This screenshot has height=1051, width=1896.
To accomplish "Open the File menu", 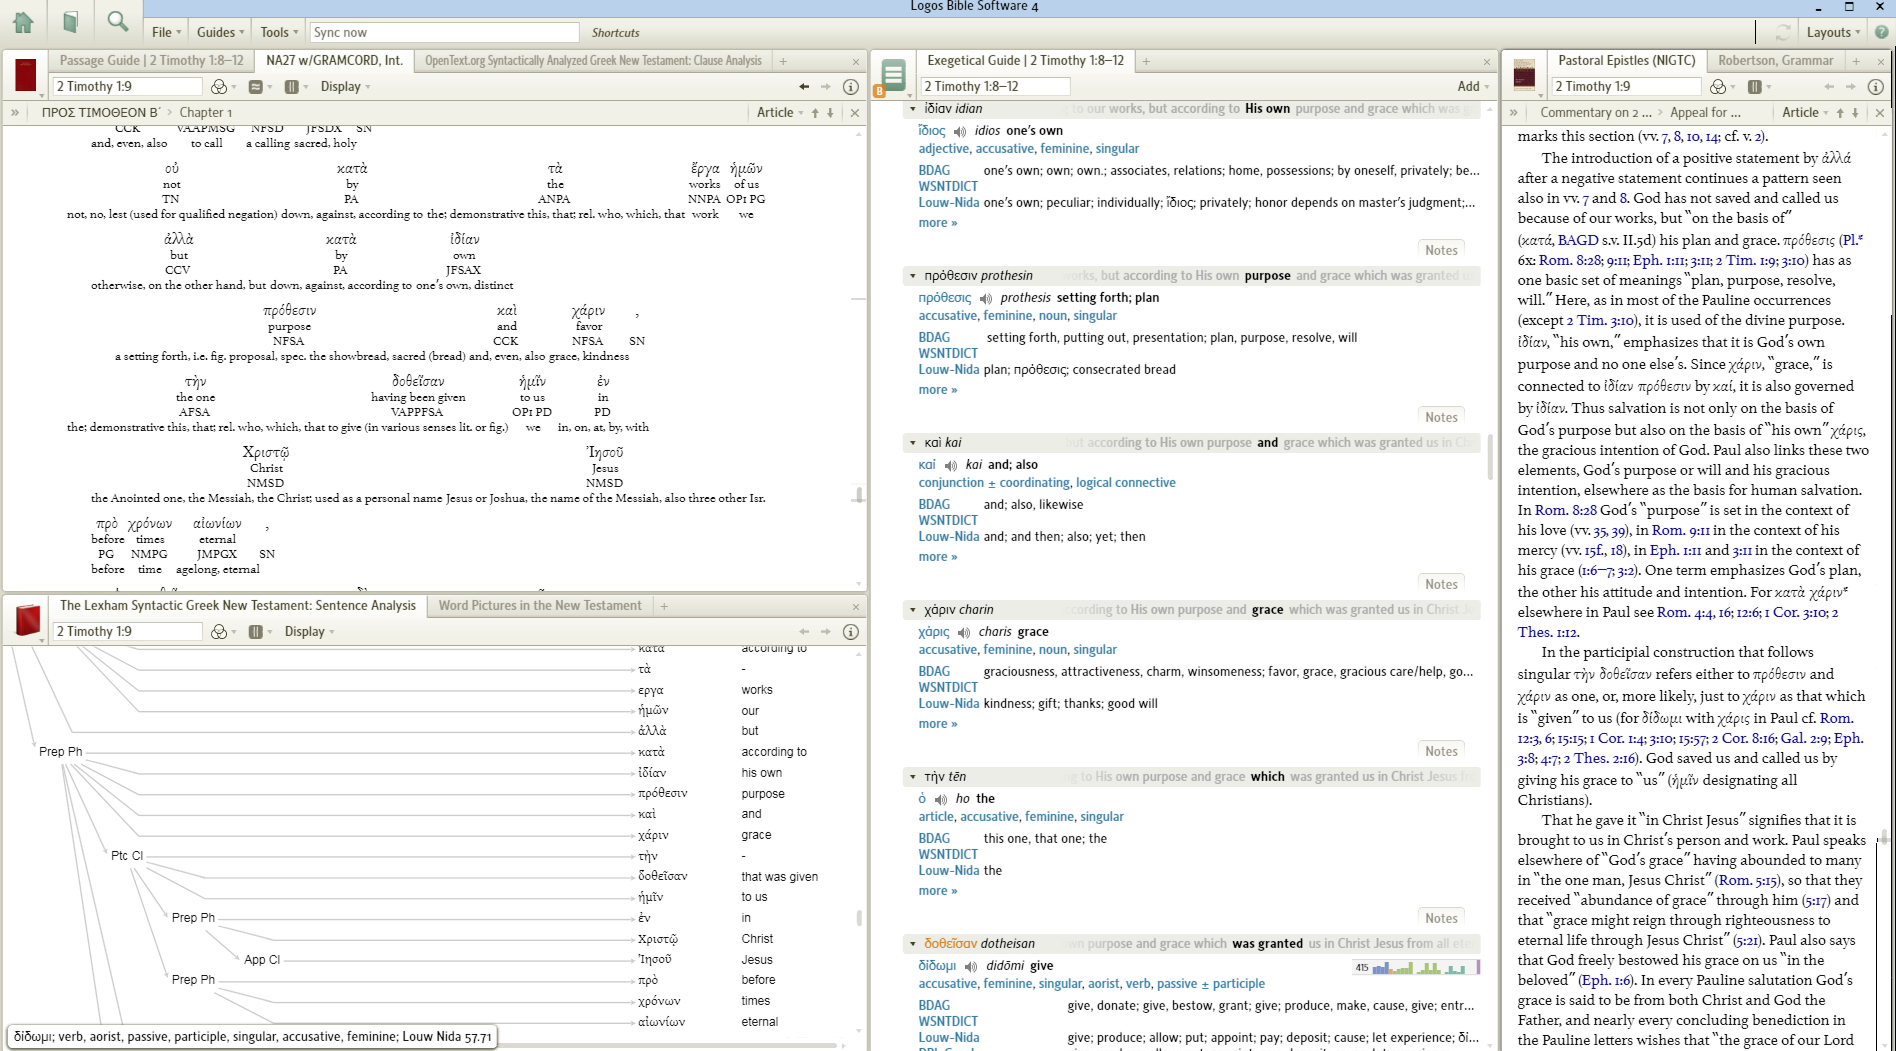I will tap(166, 32).
